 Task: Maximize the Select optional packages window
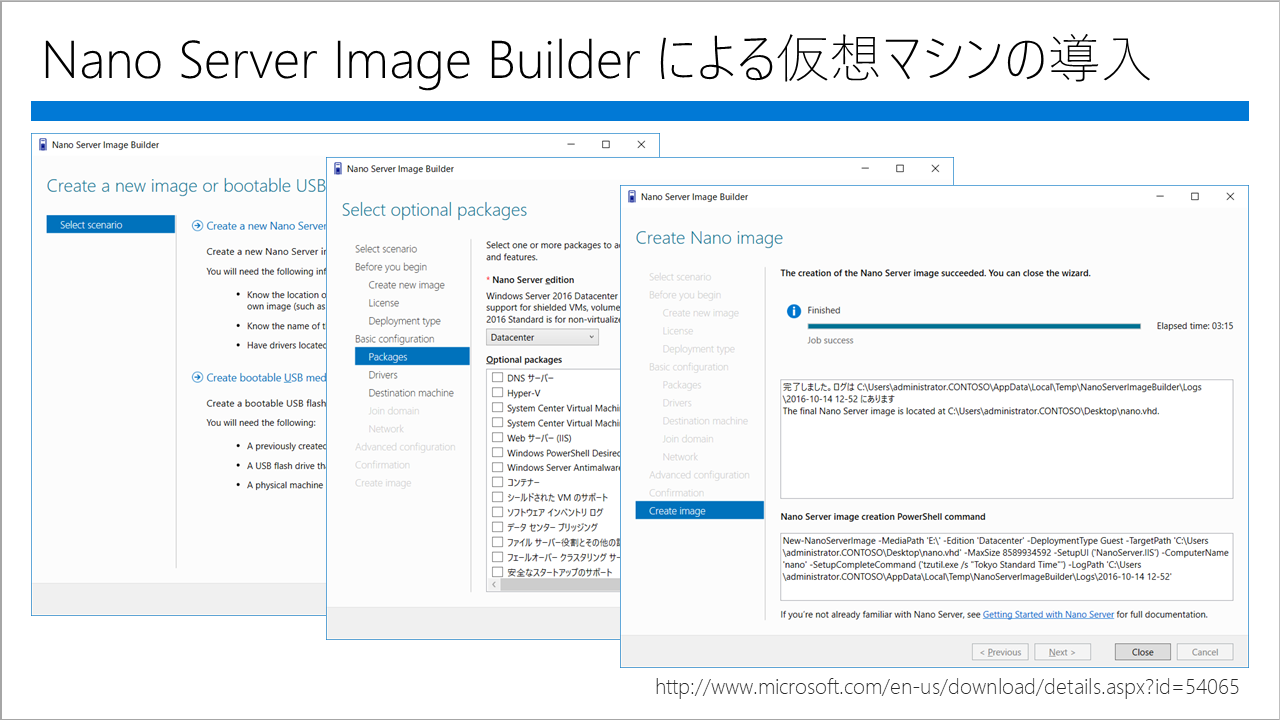(x=900, y=169)
